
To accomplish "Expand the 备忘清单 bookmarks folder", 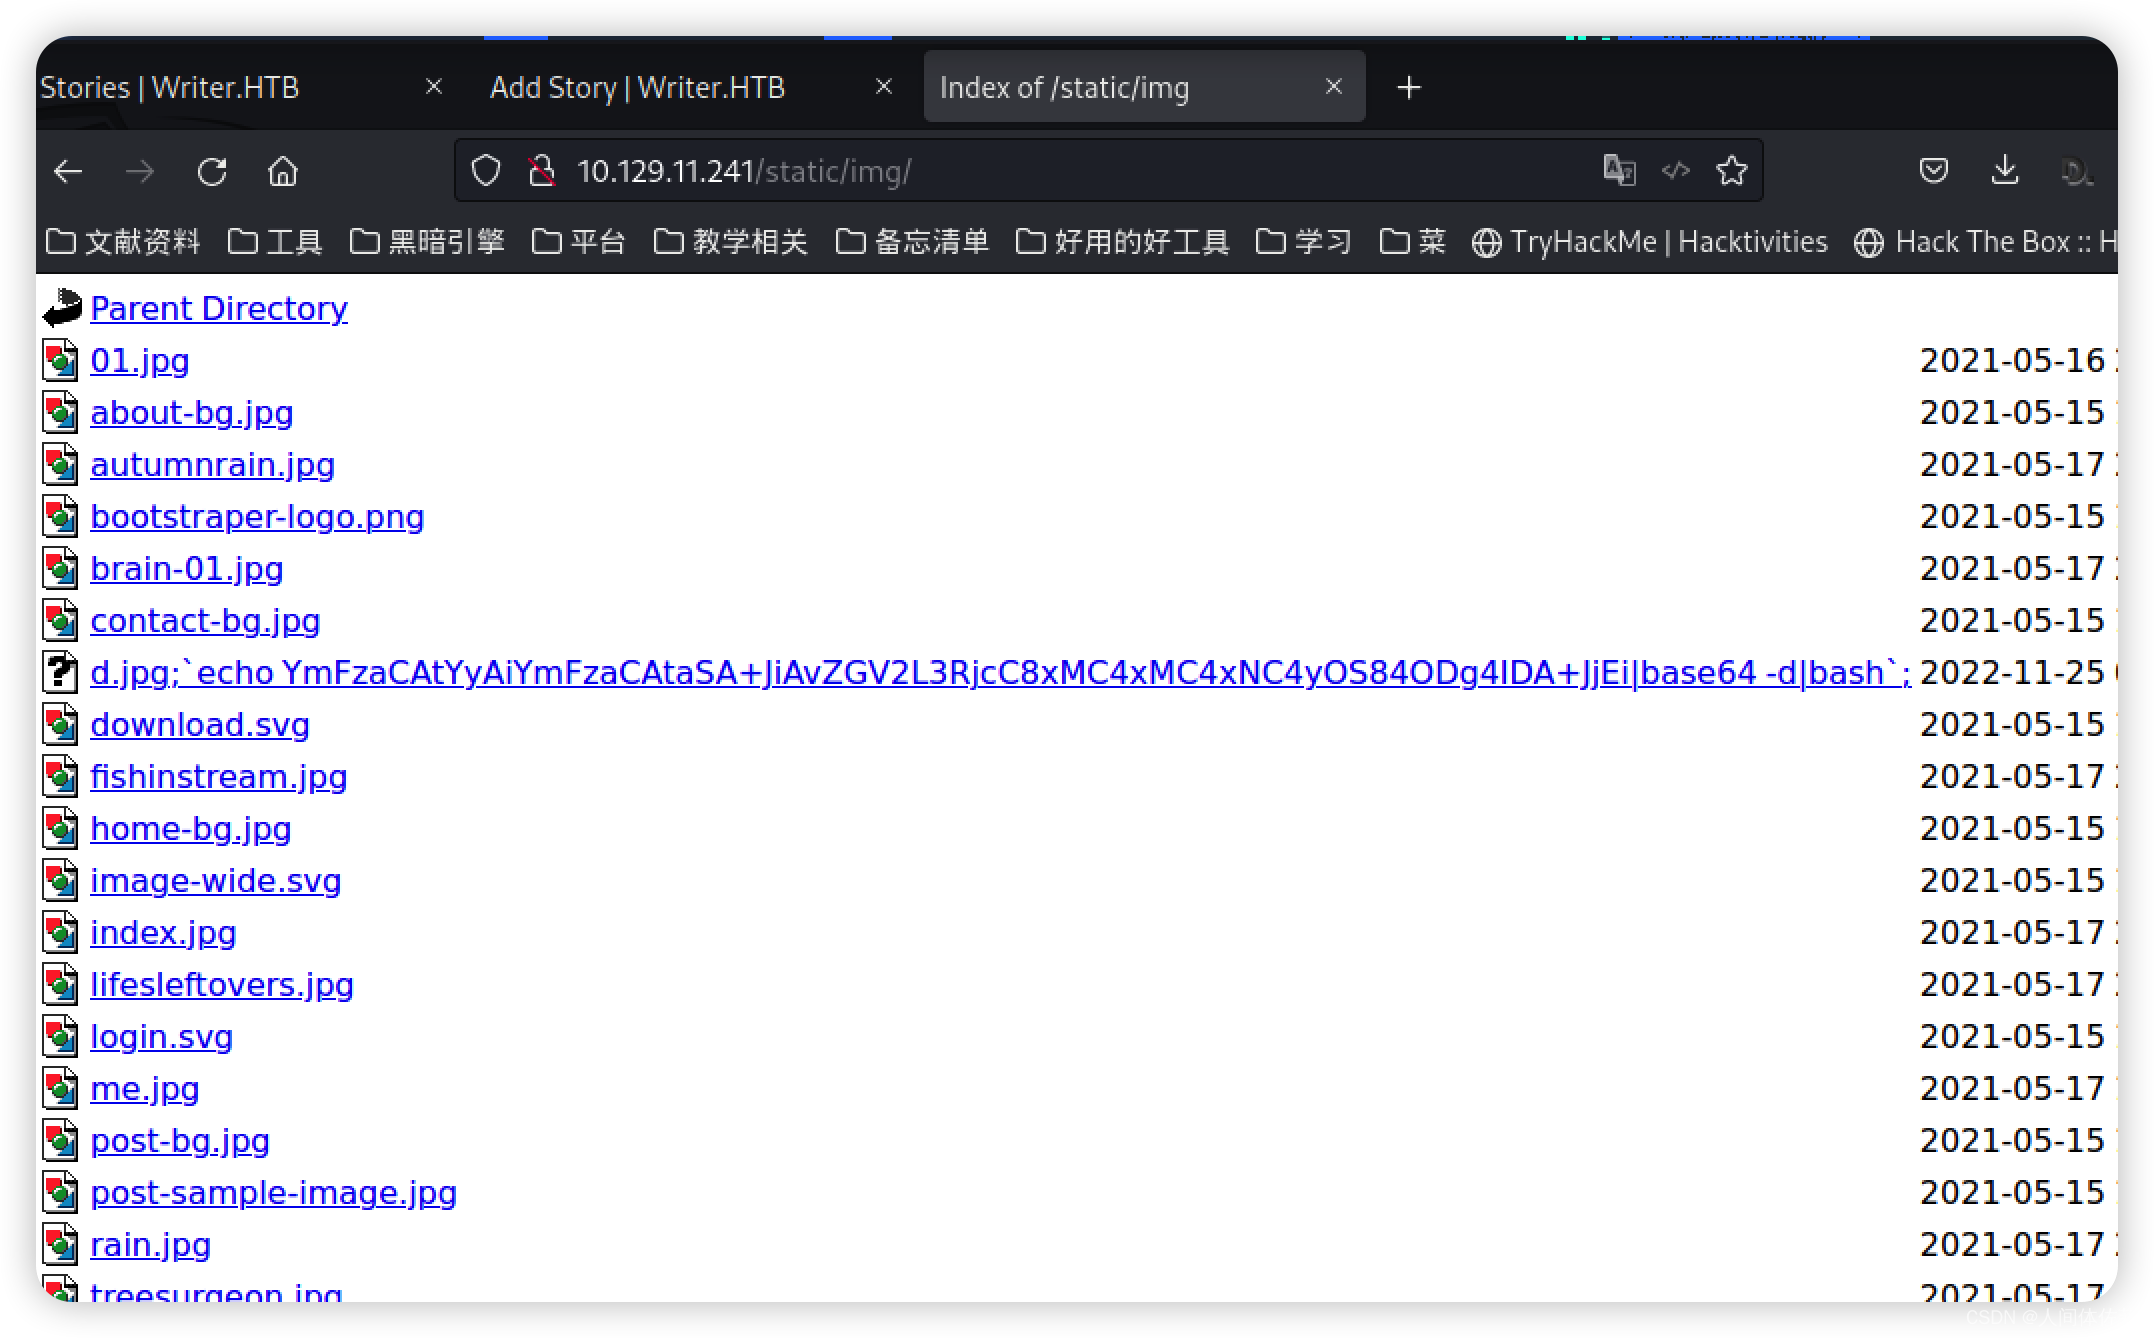I will (912, 242).
